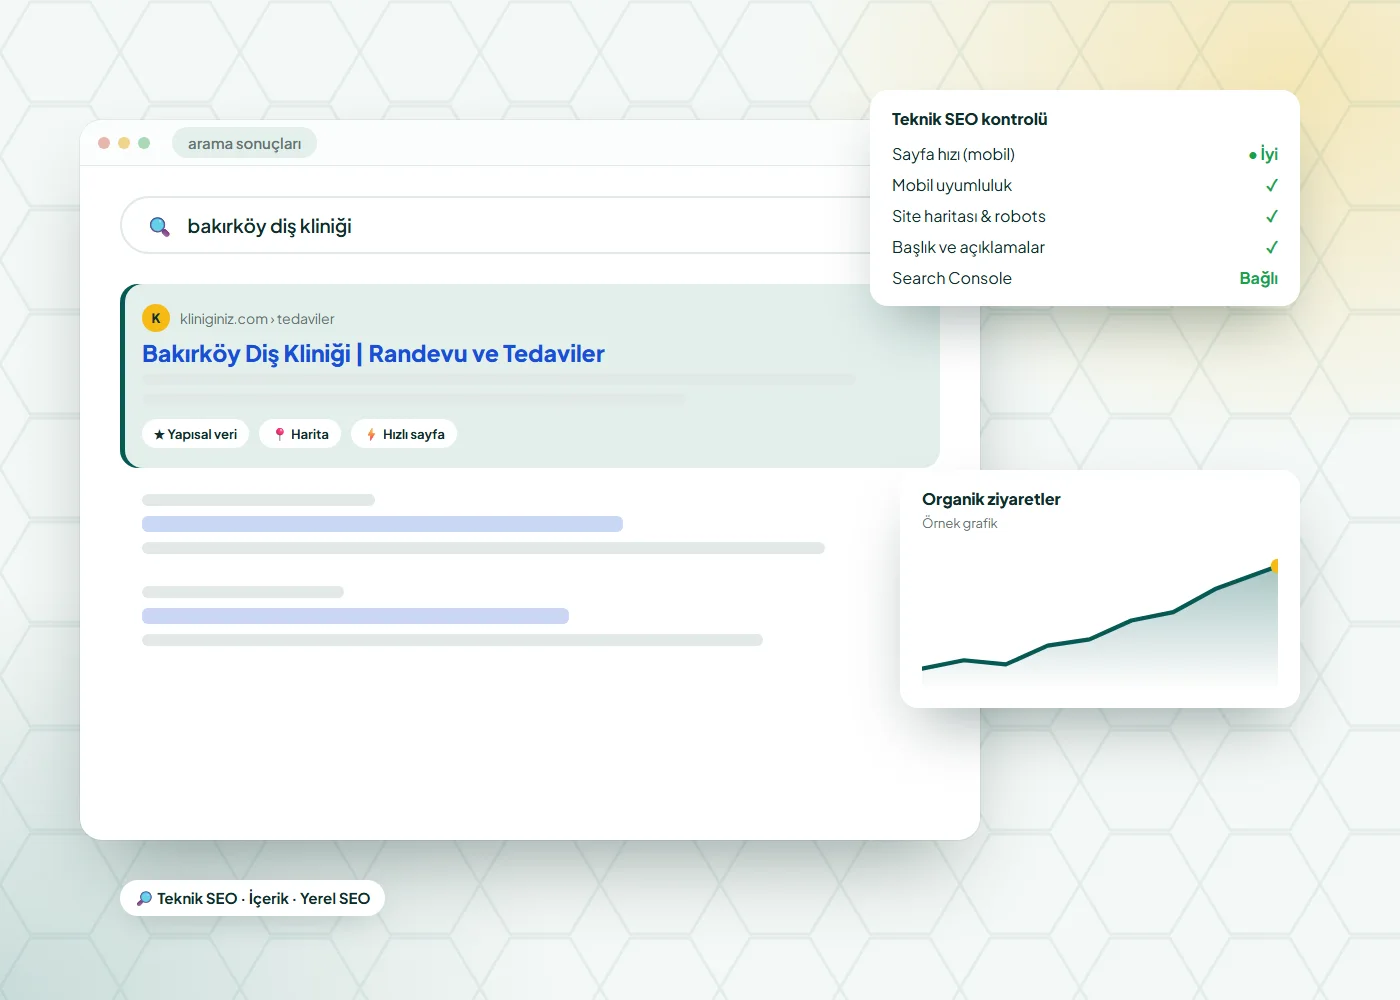Viewport: 1400px width, 1000px height.
Task: Click the checkmark for Site haritası & robots
Action: [1272, 216]
